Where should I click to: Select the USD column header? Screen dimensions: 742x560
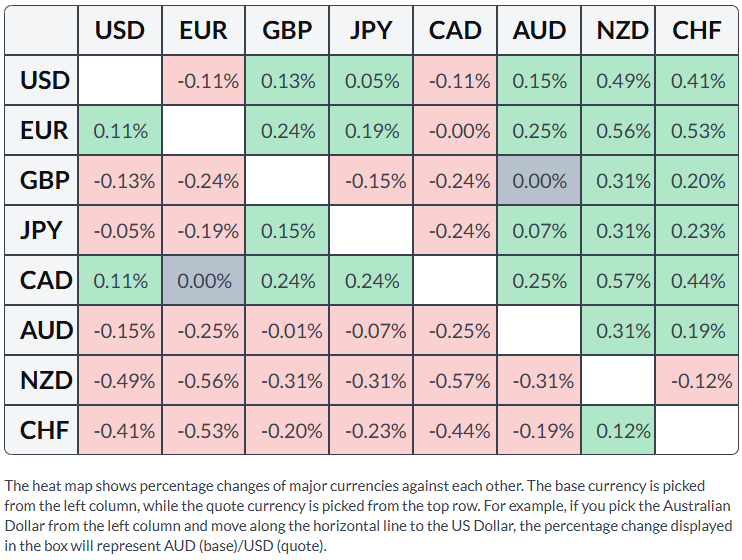pyautogui.click(x=120, y=30)
